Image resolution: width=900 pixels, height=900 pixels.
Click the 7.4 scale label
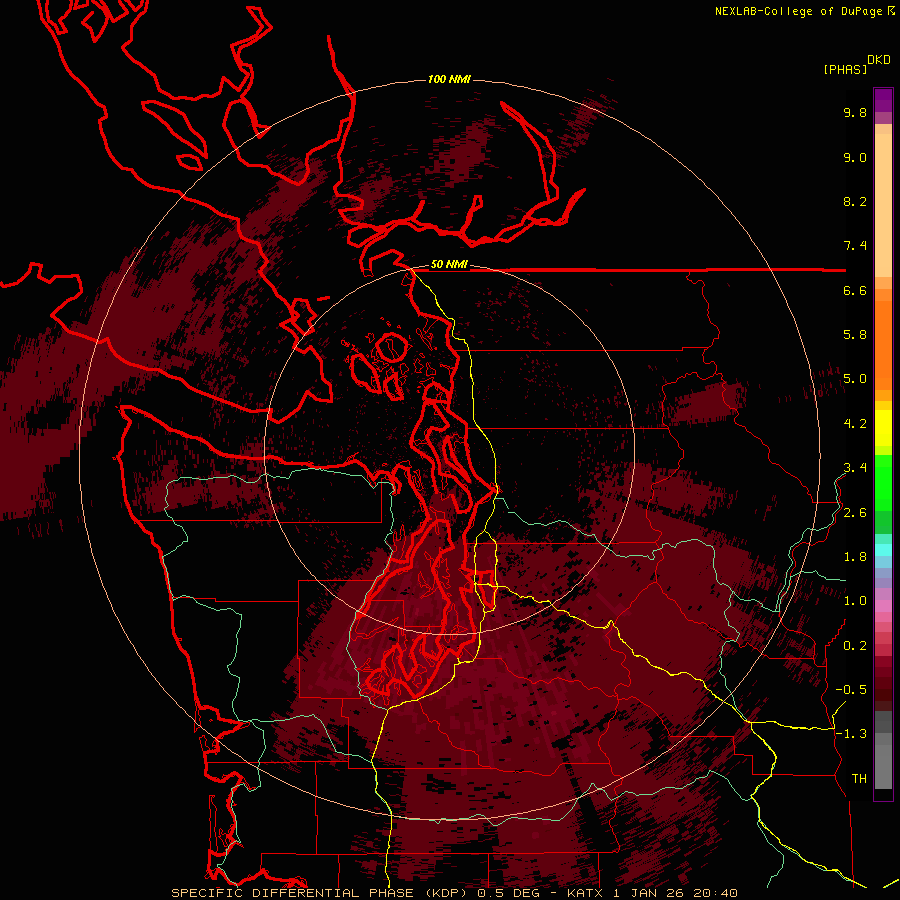pyautogui.click(x=855, y=246)
